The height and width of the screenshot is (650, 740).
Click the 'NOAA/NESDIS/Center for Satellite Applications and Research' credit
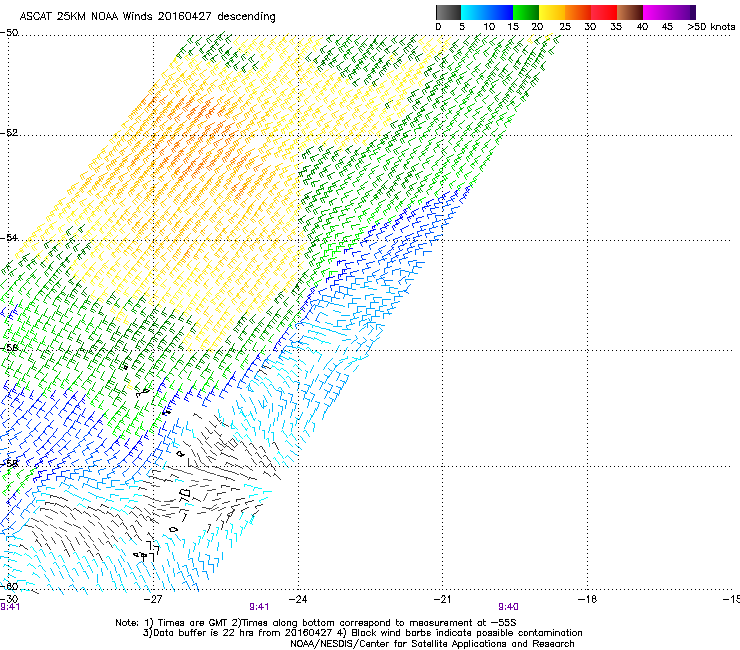click(432, 644)
